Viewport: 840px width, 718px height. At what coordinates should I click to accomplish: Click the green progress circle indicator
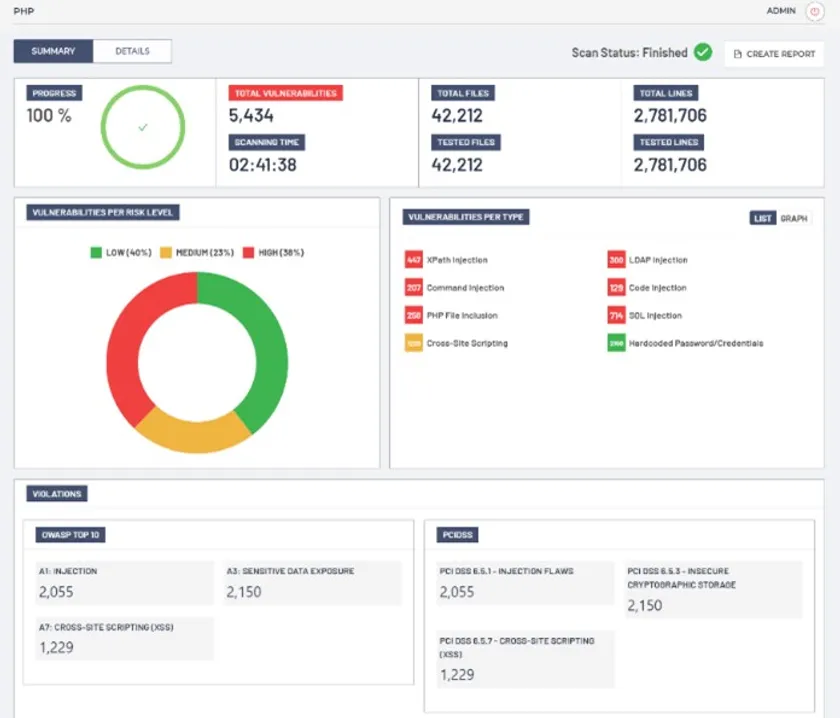pyautogui.click(x=142, y=127)
